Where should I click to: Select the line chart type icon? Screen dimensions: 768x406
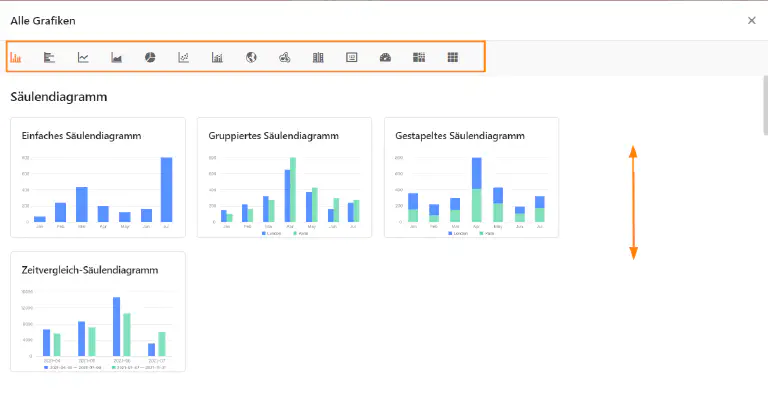click(83, 57)
